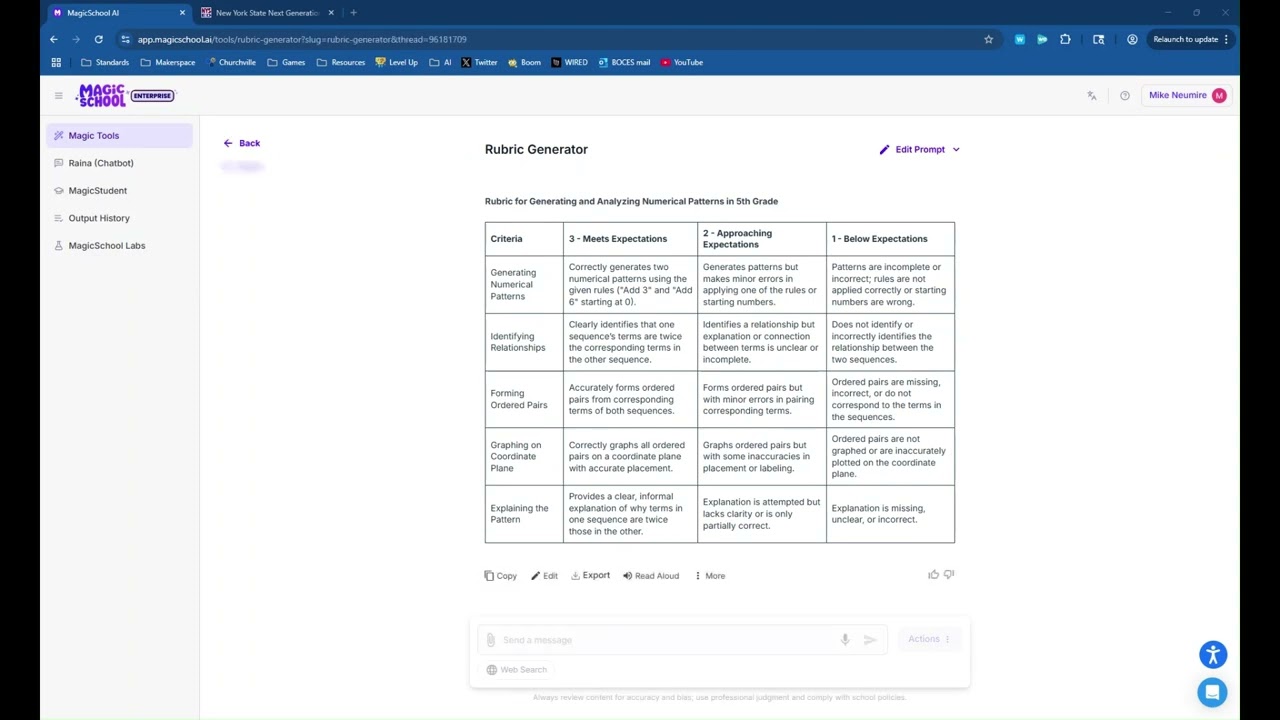1280x720 pixels.
Task: Click the 'Graphing on Coordinate Plane' cell
Action: [x=524, y=457]
